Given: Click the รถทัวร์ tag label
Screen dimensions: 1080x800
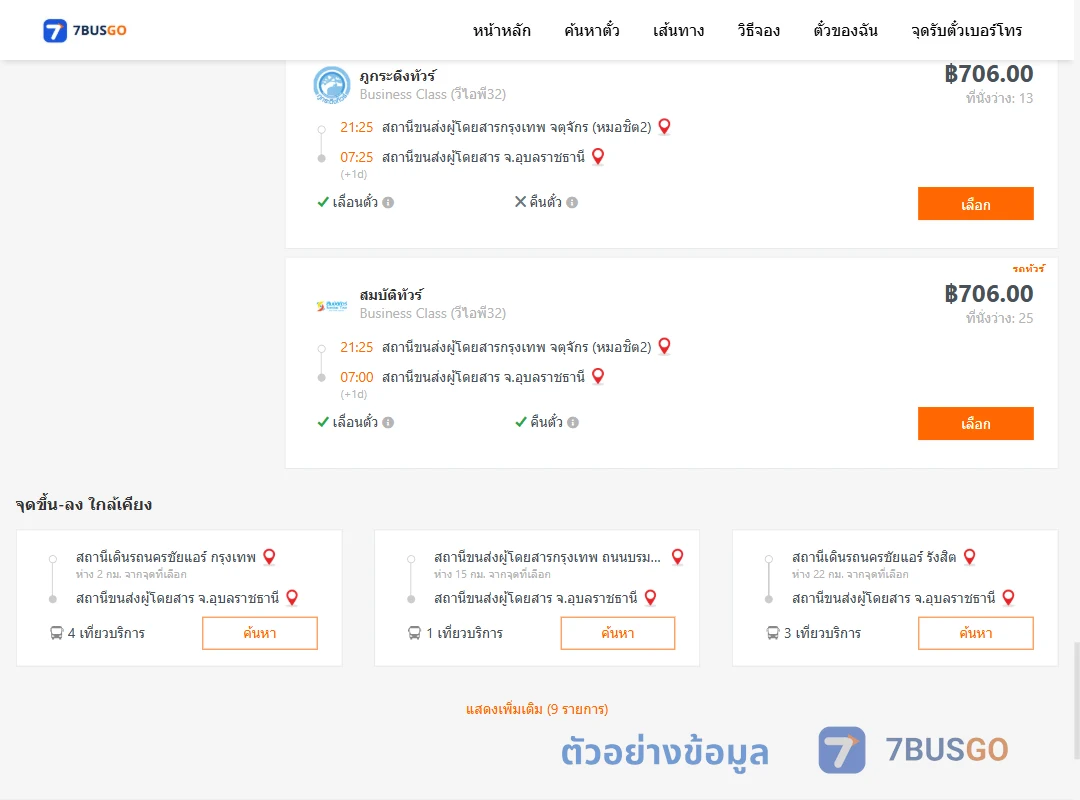Looking at the screenshot, I should pyautogui.click(x=1028, y=269).
